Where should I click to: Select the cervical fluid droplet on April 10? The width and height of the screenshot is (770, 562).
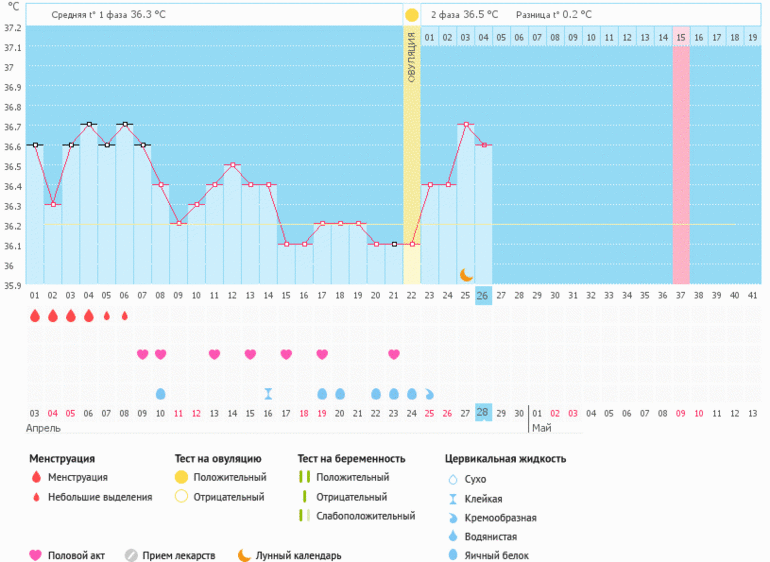(160, 393)
